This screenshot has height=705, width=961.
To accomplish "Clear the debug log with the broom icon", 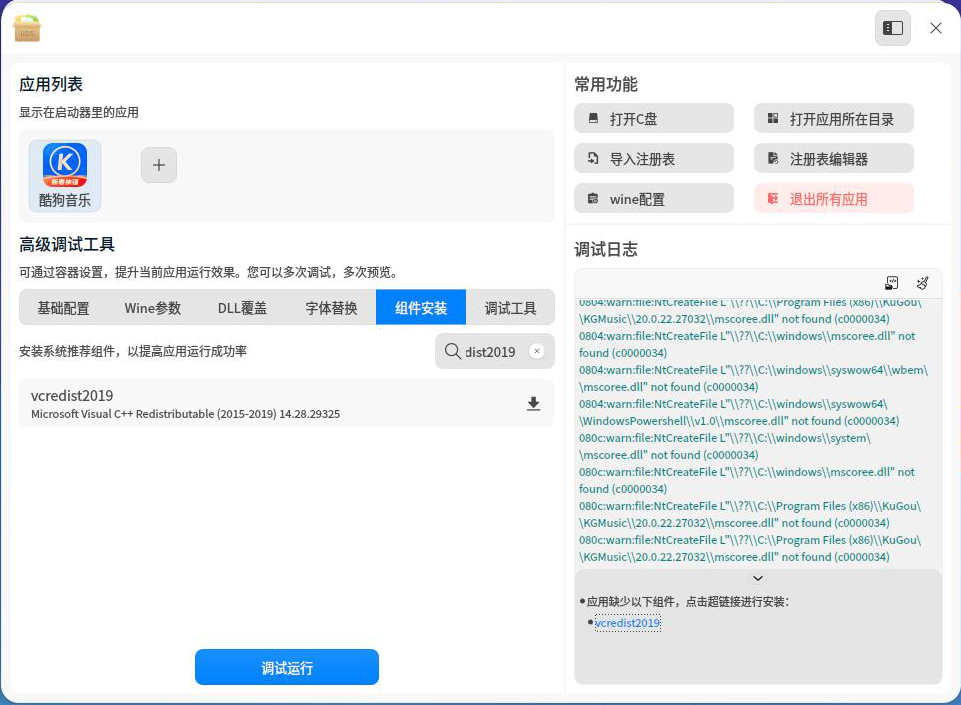I will pyautogui.click(x=922, y=283).
